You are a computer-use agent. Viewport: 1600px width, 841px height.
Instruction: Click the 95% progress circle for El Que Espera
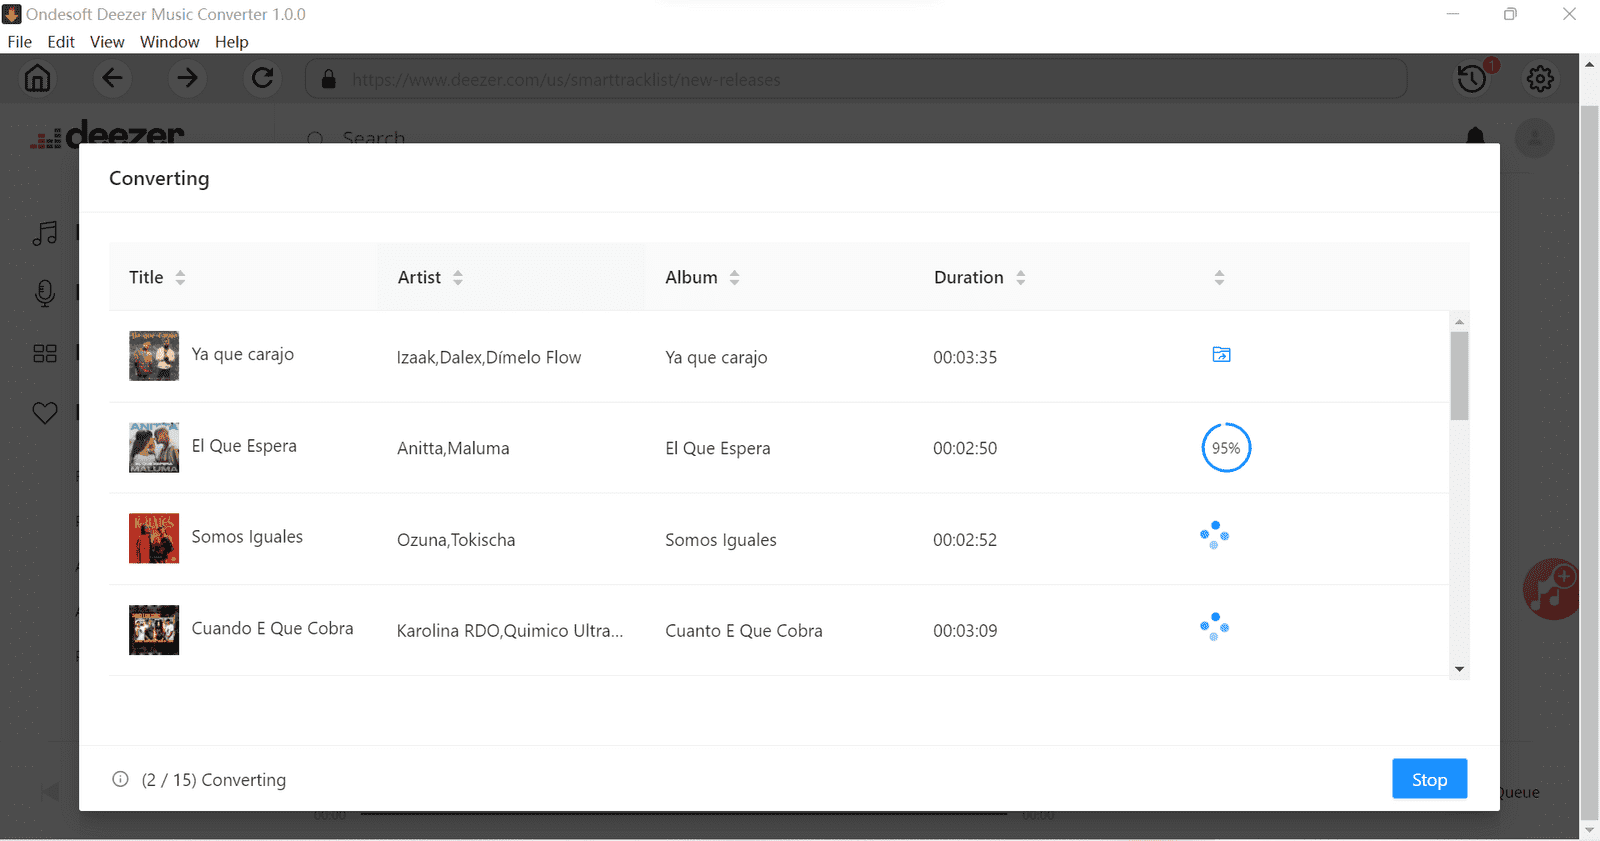(1226, 448)
